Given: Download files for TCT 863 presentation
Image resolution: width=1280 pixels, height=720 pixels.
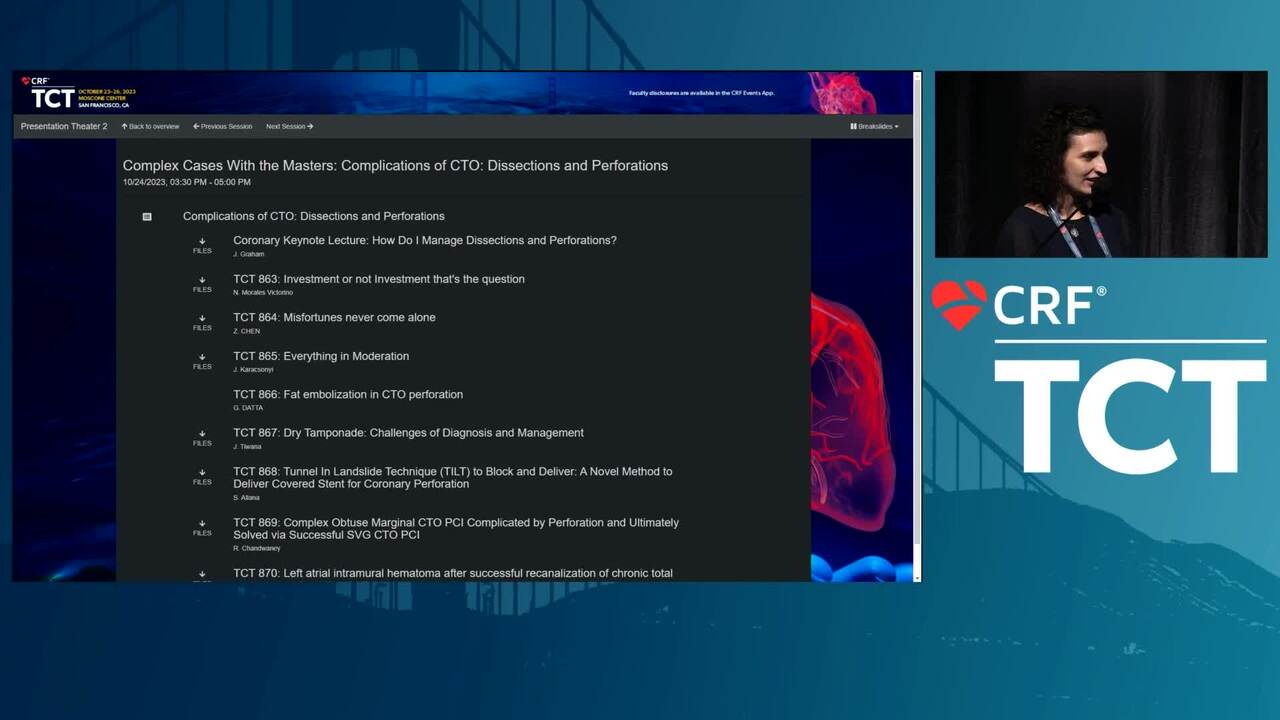Looking at the screenshot, I should 202,285.
